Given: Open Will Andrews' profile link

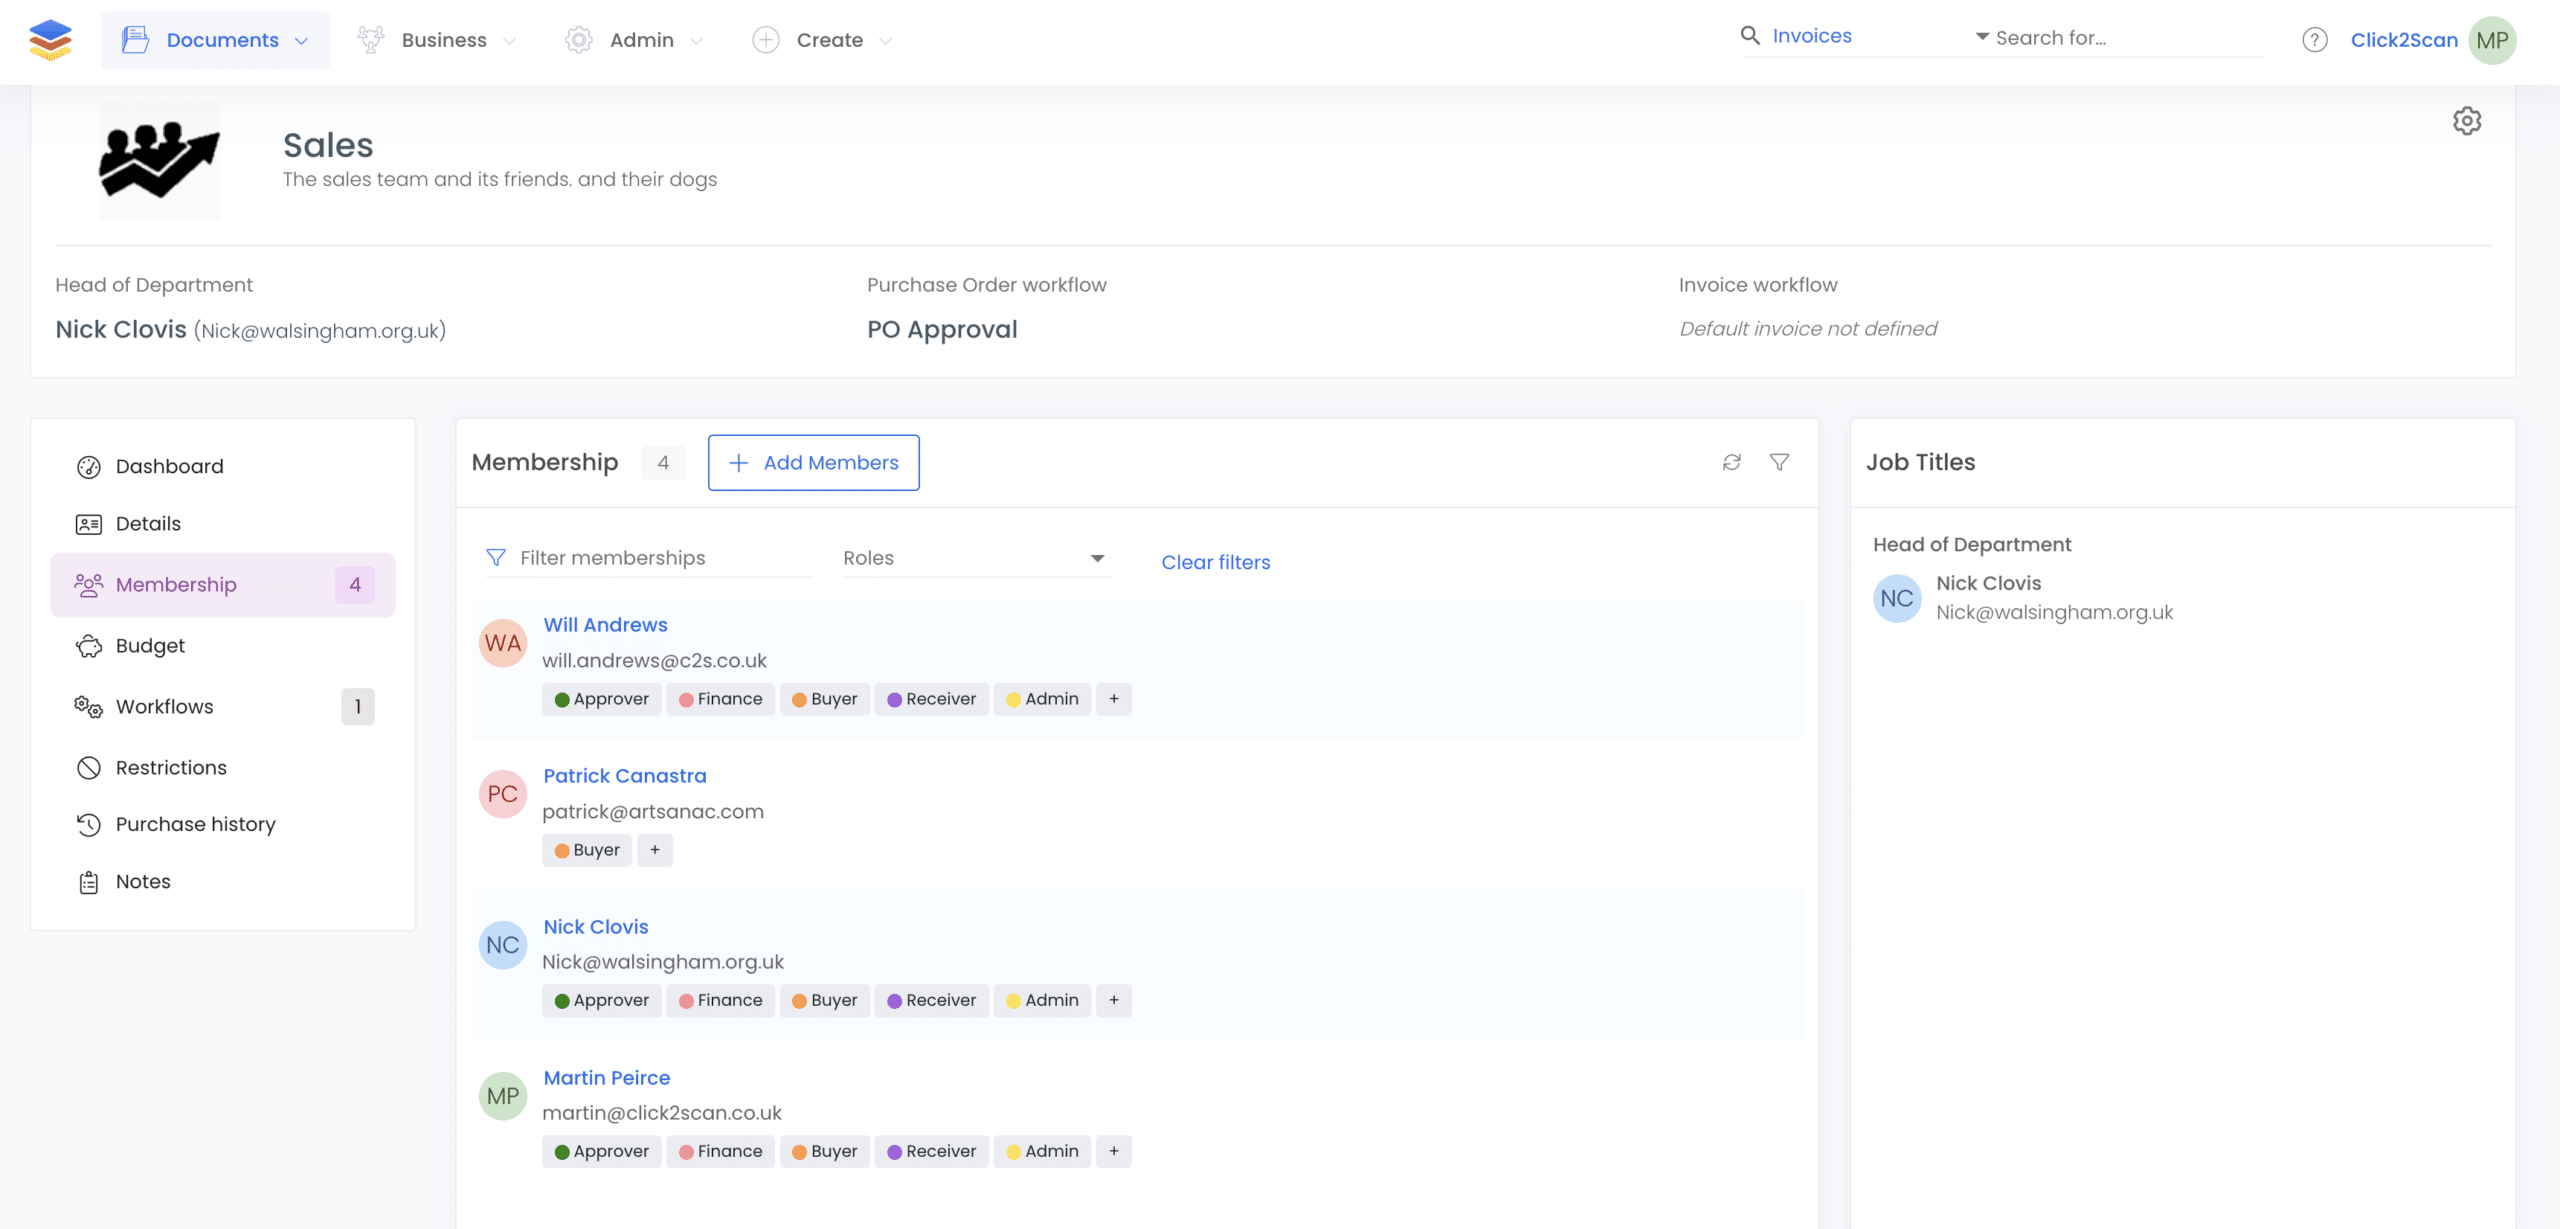Looking at the screenshot, I should coord(605,625).
